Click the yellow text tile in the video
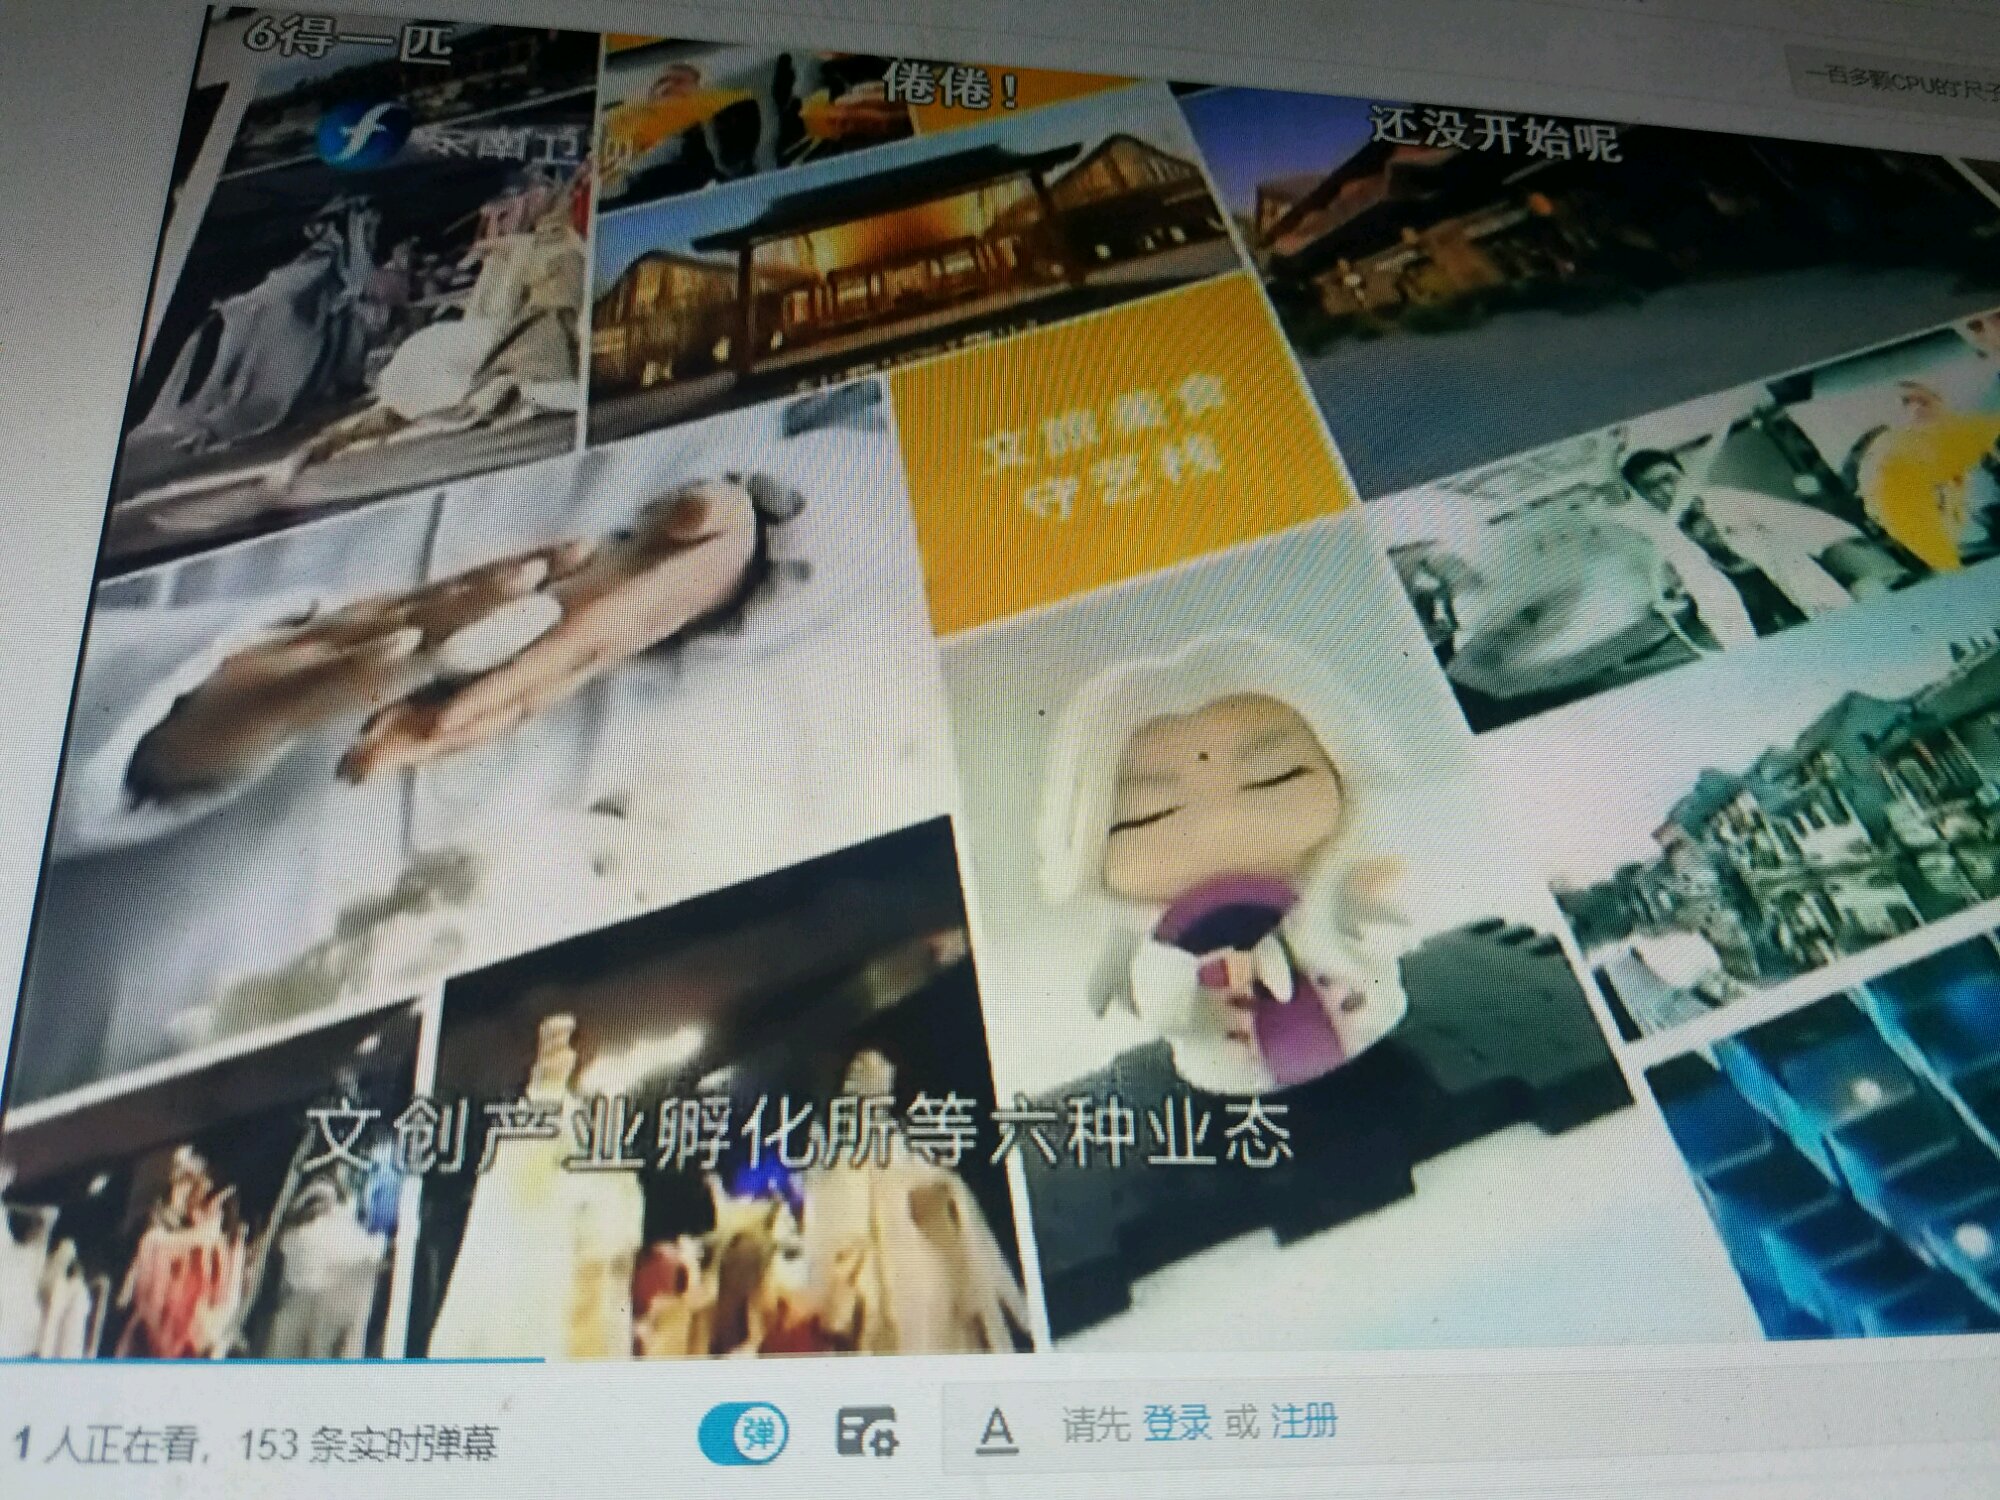The width and height of the screenshot is (2000, 1500). click(1110, 450)
